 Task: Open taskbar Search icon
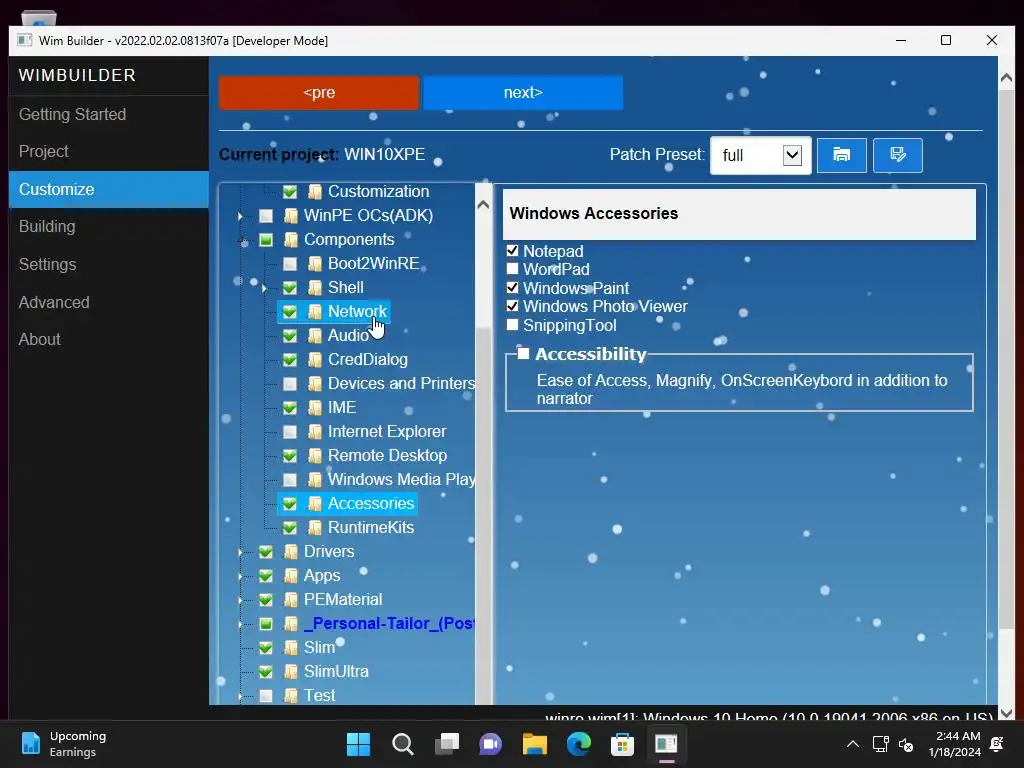(x=402, y=744)
